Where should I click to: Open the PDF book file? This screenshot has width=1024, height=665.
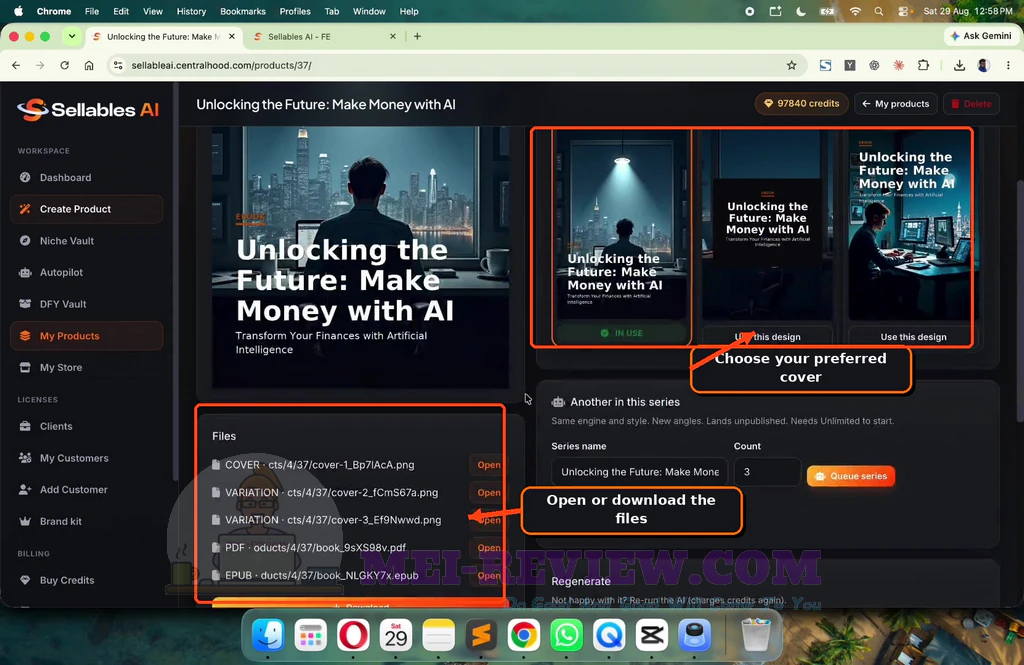488,547
